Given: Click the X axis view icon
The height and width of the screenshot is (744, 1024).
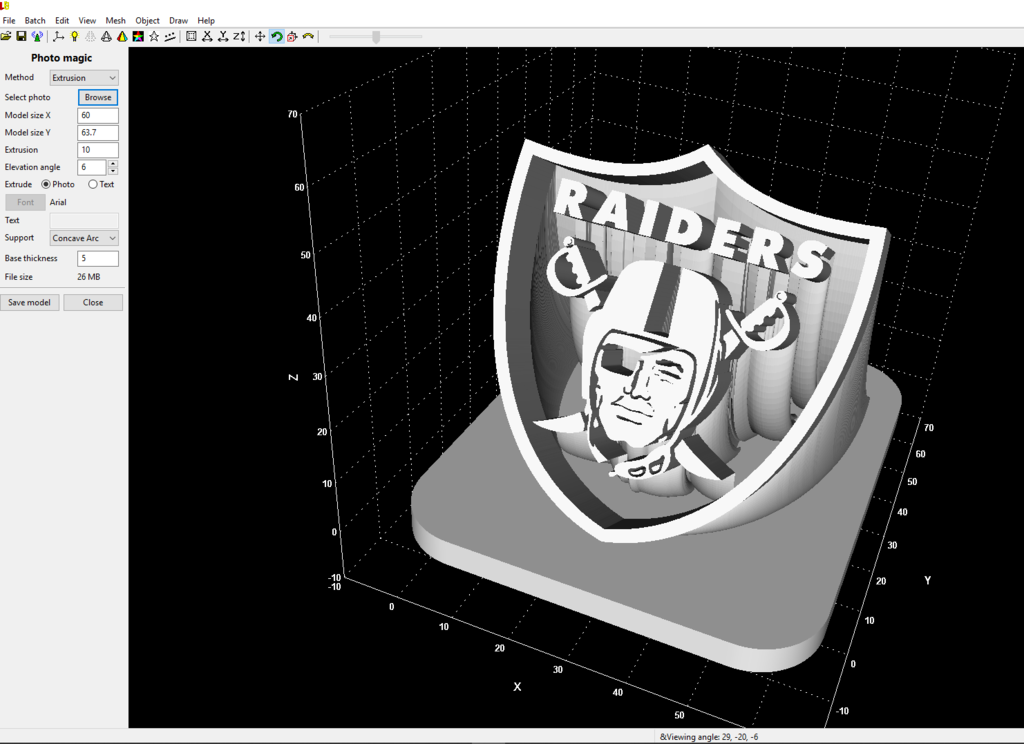Looking at the screenshot, I should 207,37.
